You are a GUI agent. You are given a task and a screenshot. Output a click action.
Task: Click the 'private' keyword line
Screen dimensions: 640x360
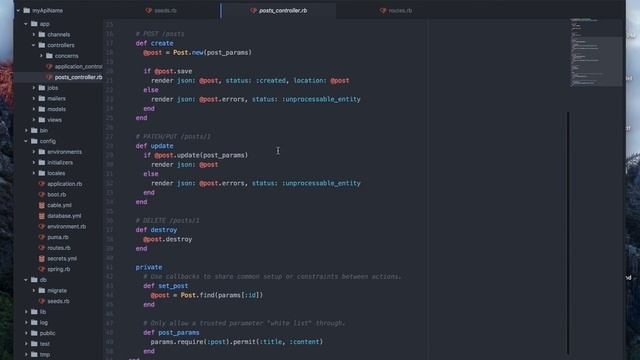point(149,267)
